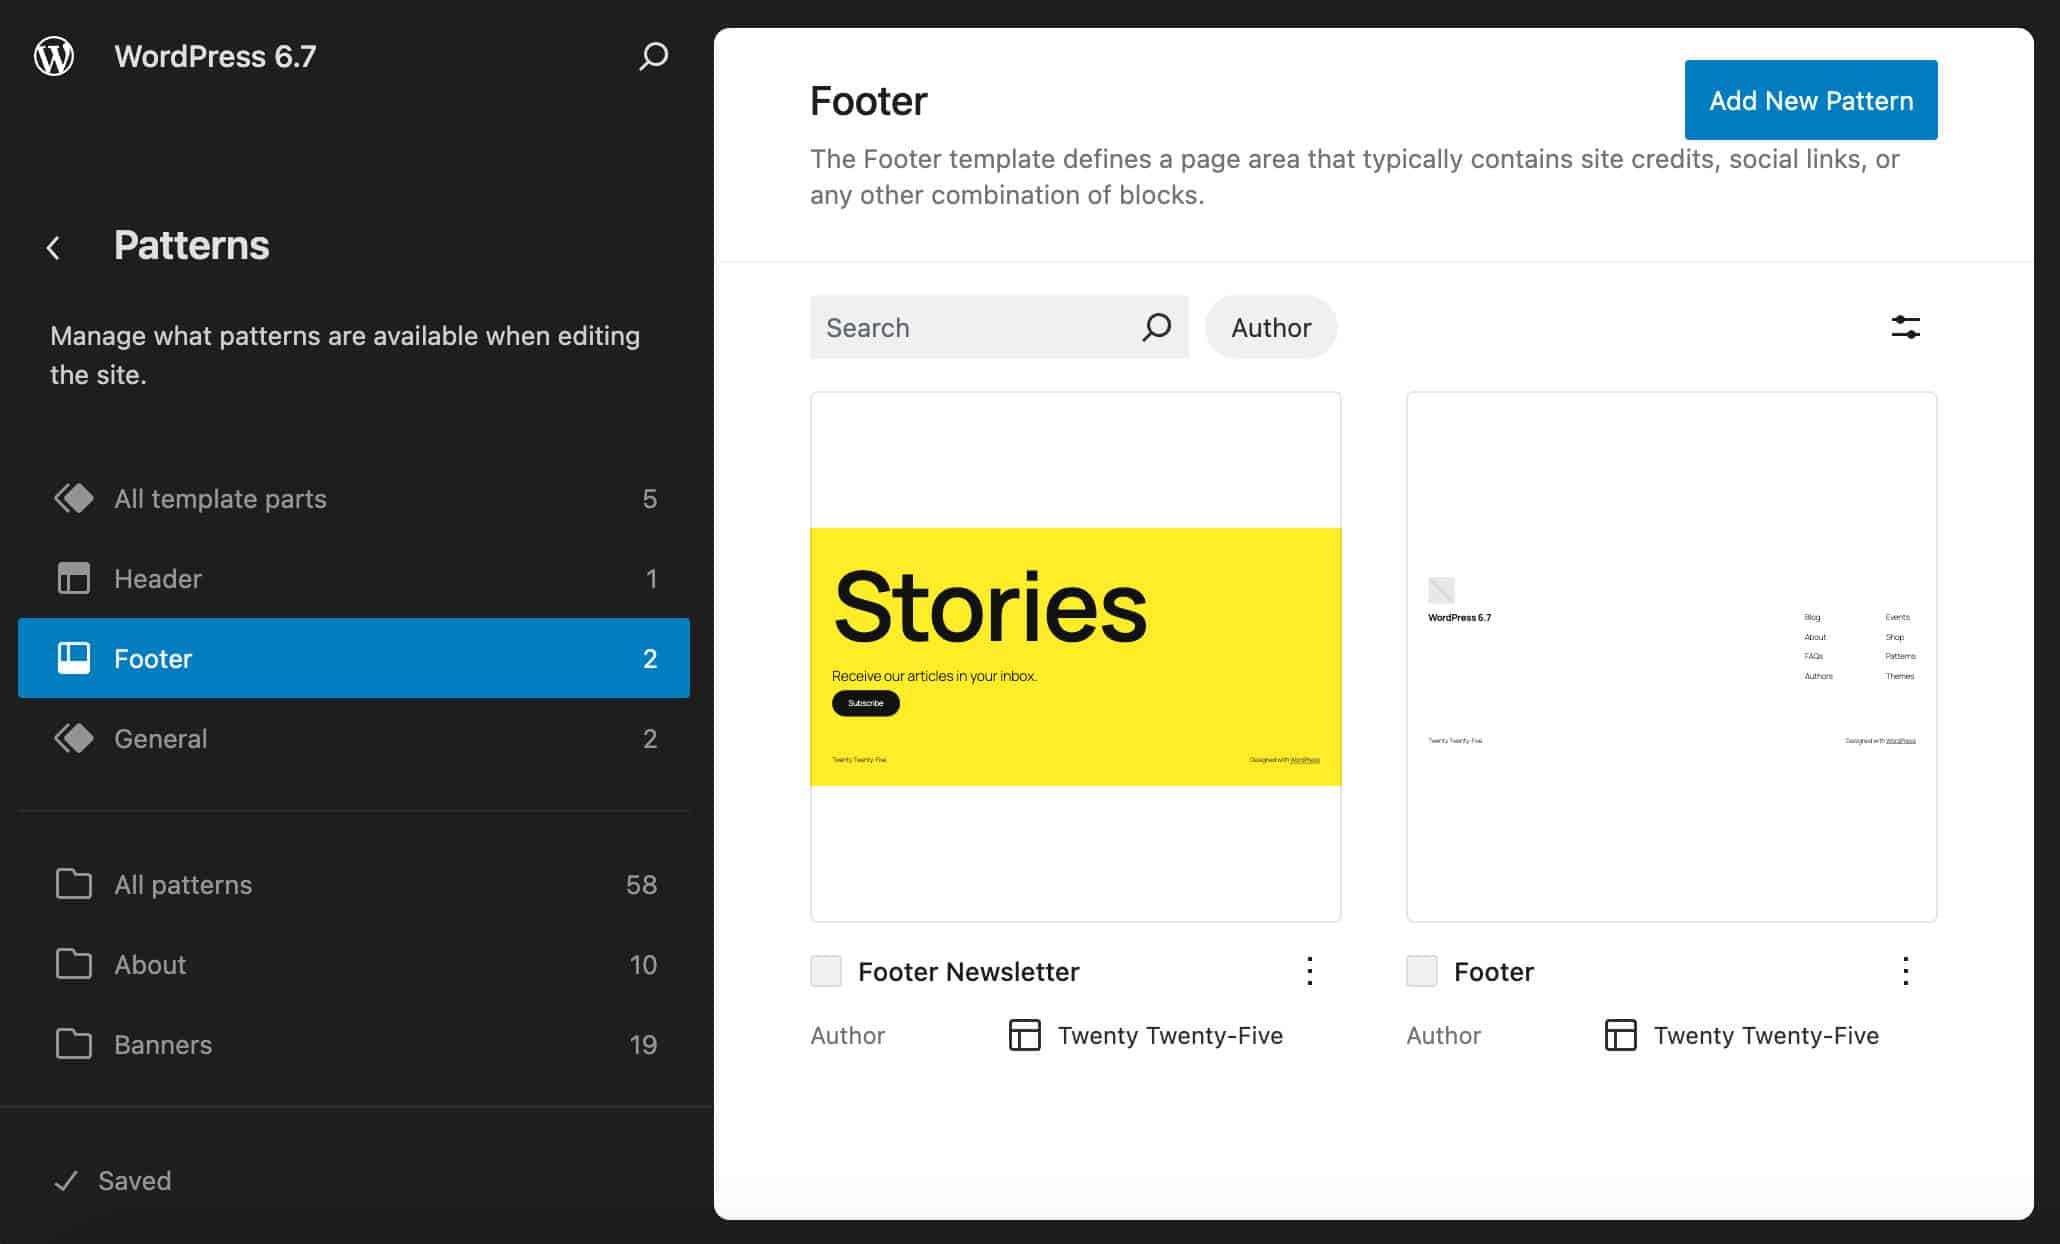Open the Author filter dropdown
The height and width of the screenshot is (1244, 2060).
(1271, 327)
